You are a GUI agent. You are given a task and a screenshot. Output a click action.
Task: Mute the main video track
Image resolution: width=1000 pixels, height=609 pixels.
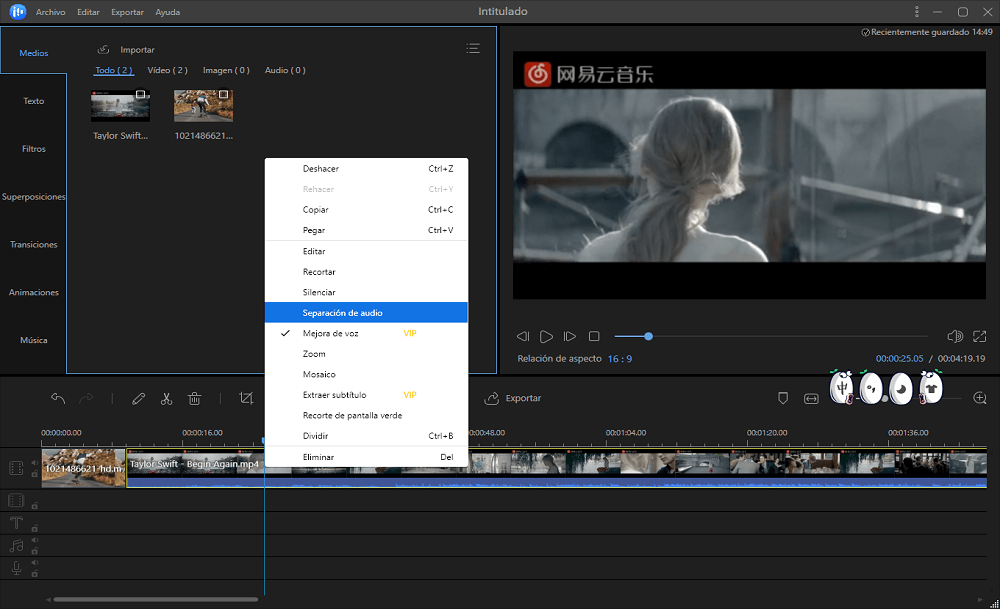(34, 464)
